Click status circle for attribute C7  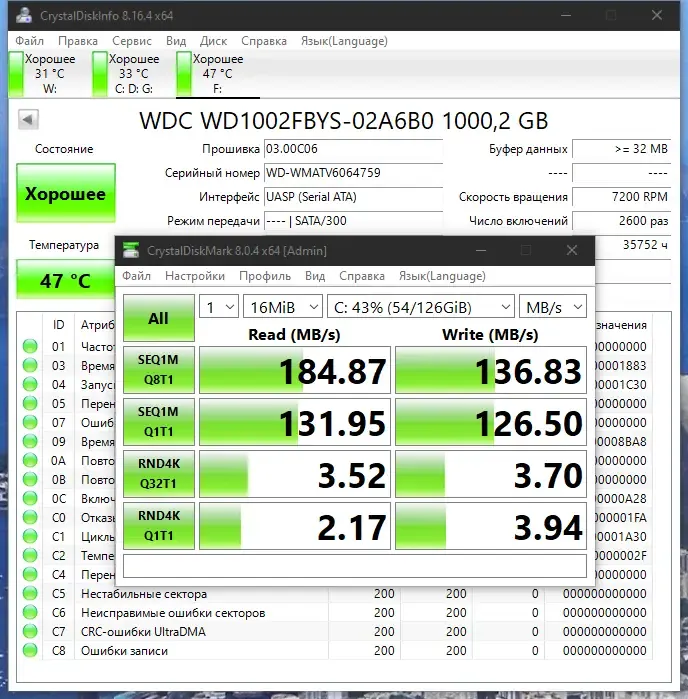pyautogui.click(x=30, y=631)
